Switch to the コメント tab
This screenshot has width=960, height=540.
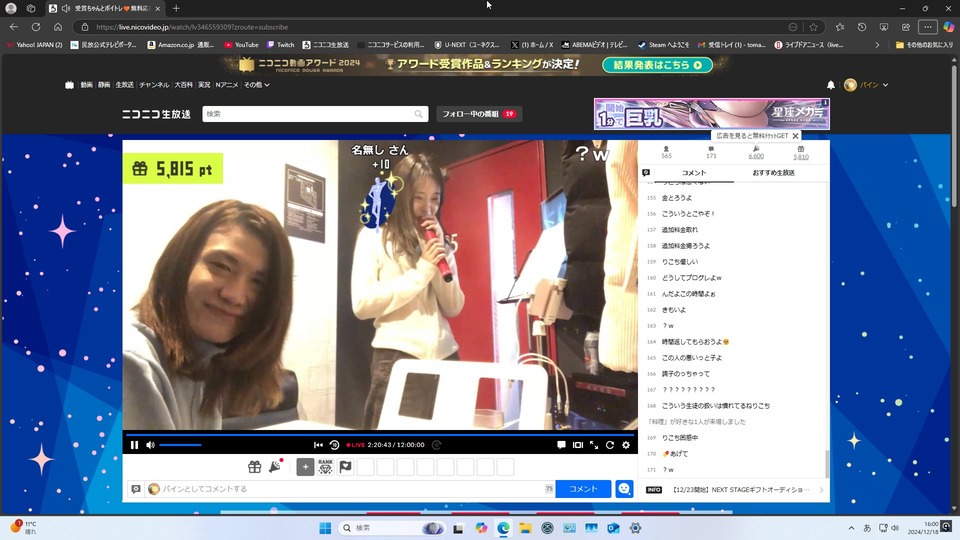coord(694,173)
